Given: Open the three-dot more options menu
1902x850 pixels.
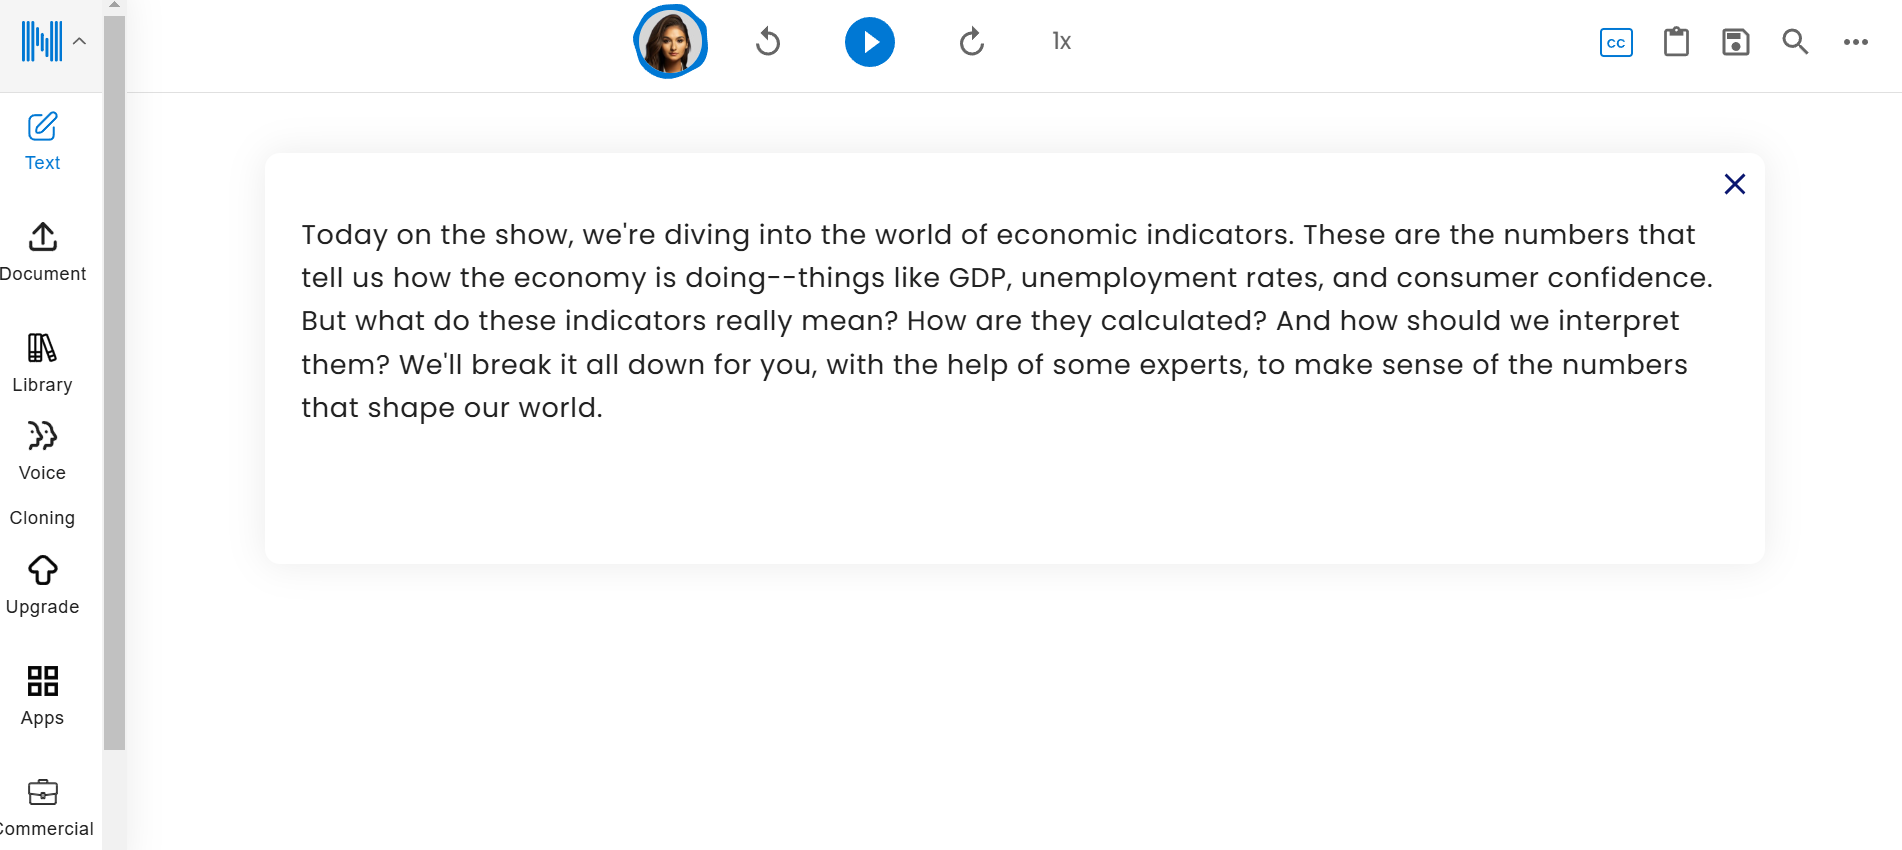Looking at the screenshot, I should pos(1855,42).
